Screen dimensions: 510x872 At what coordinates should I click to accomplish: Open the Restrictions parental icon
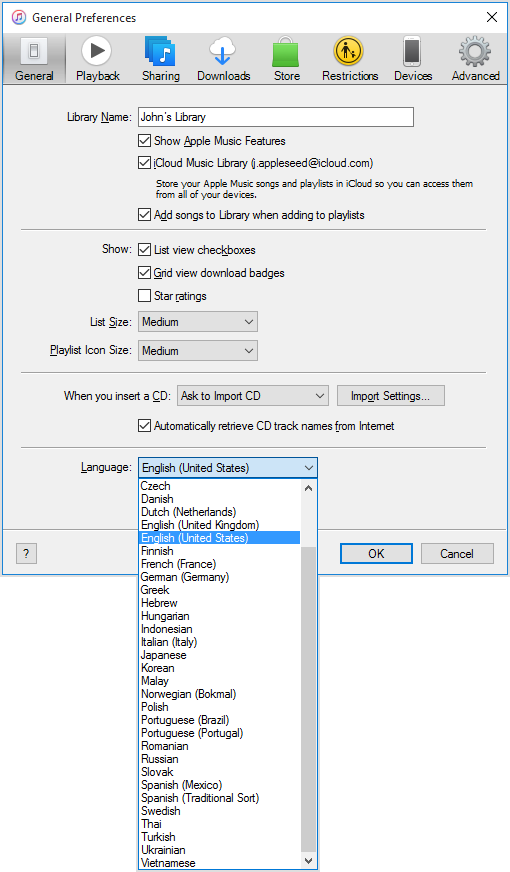pyautogui.click(x=349, y=51)
